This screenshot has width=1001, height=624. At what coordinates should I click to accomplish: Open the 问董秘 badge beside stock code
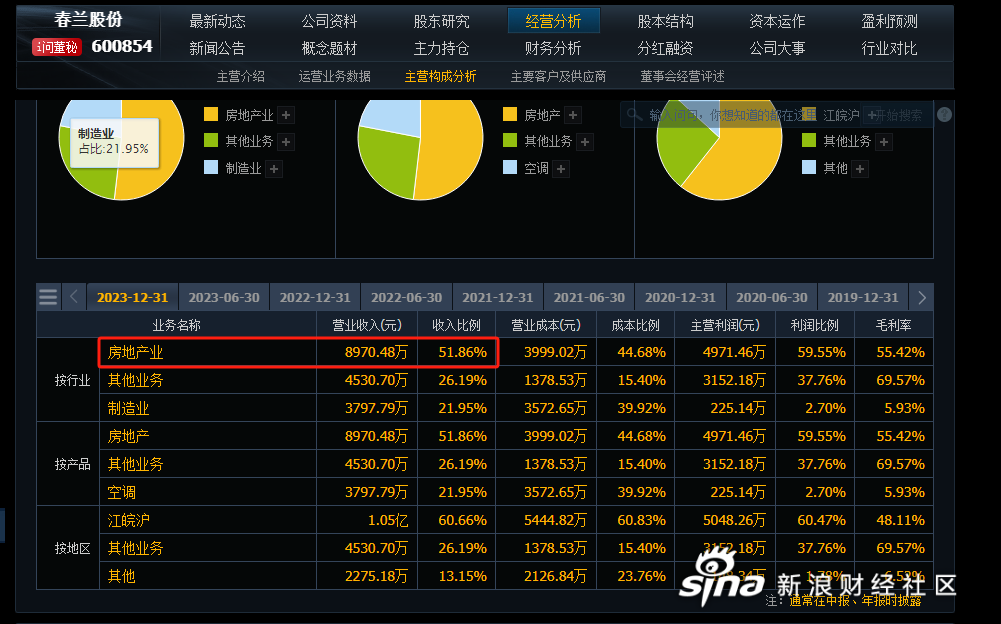(x=57, y=47)
